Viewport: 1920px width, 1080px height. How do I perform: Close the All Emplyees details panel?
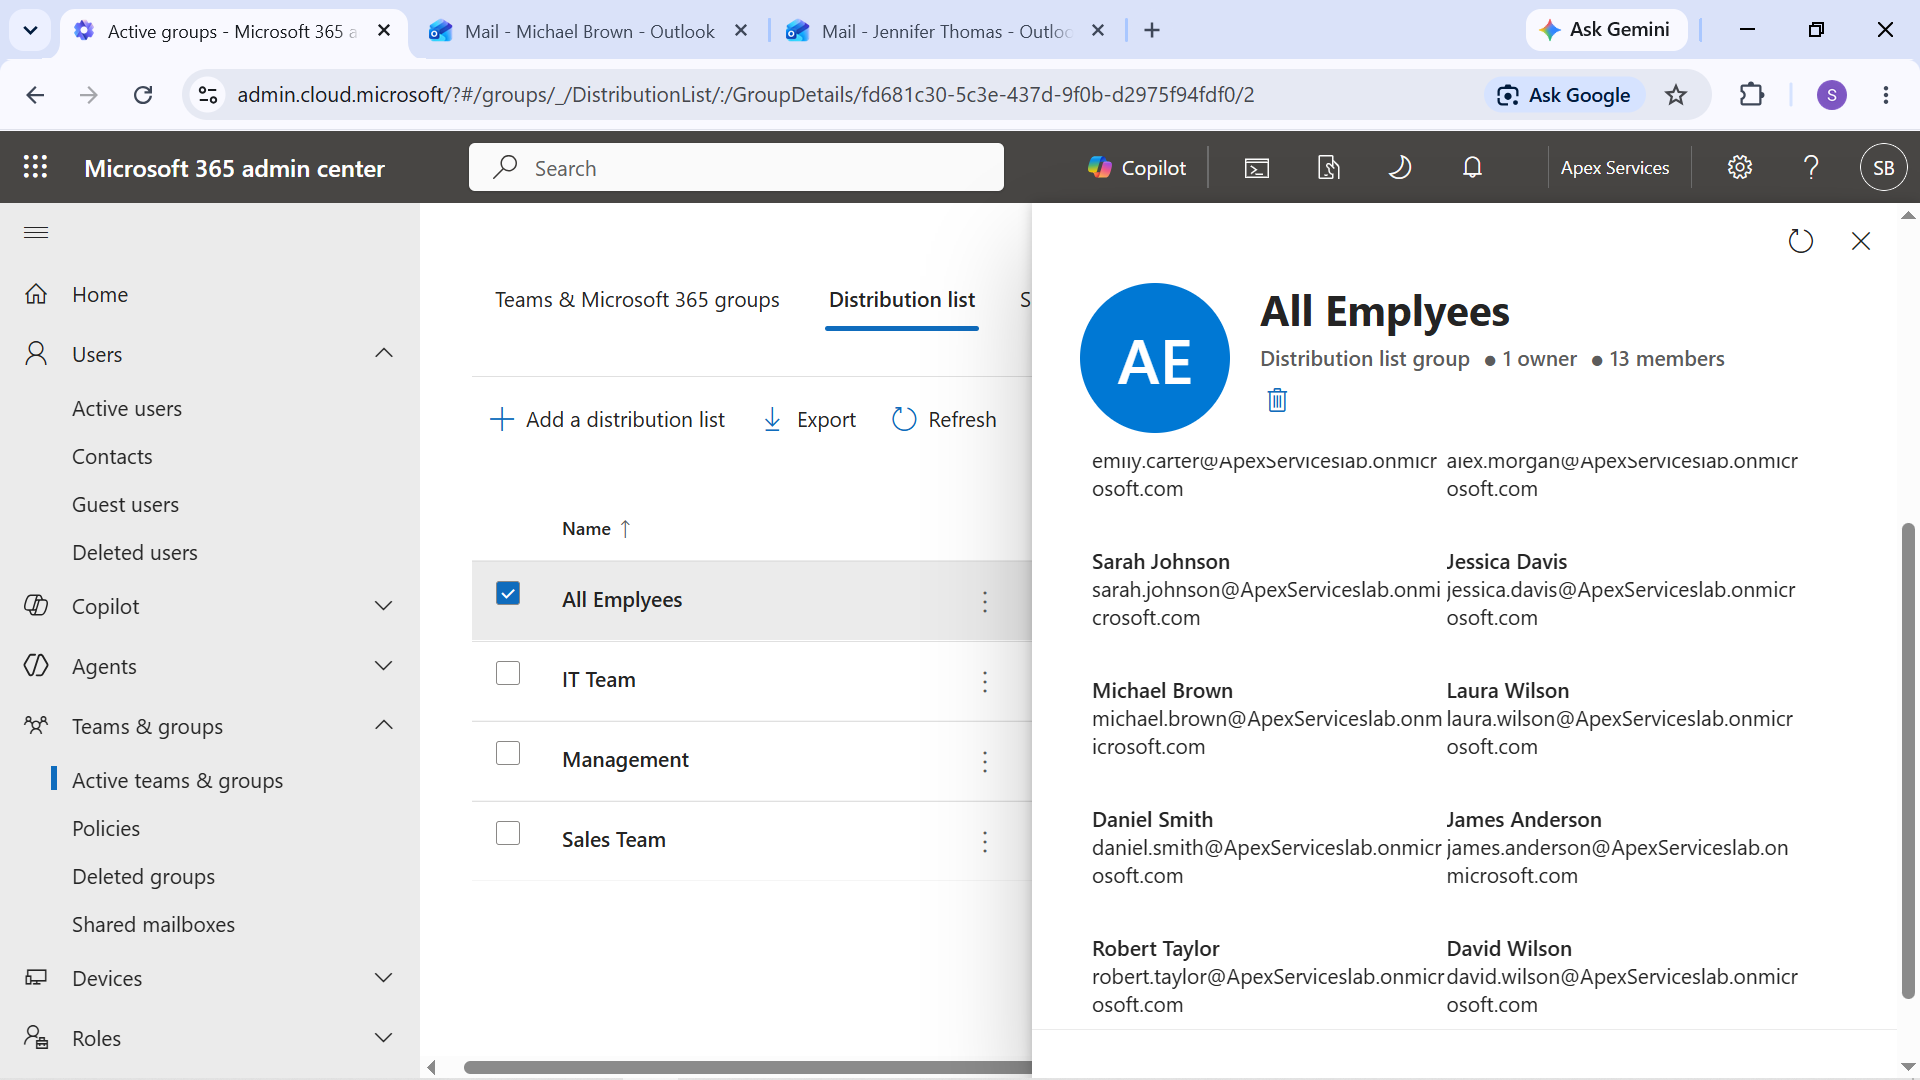1861,241
